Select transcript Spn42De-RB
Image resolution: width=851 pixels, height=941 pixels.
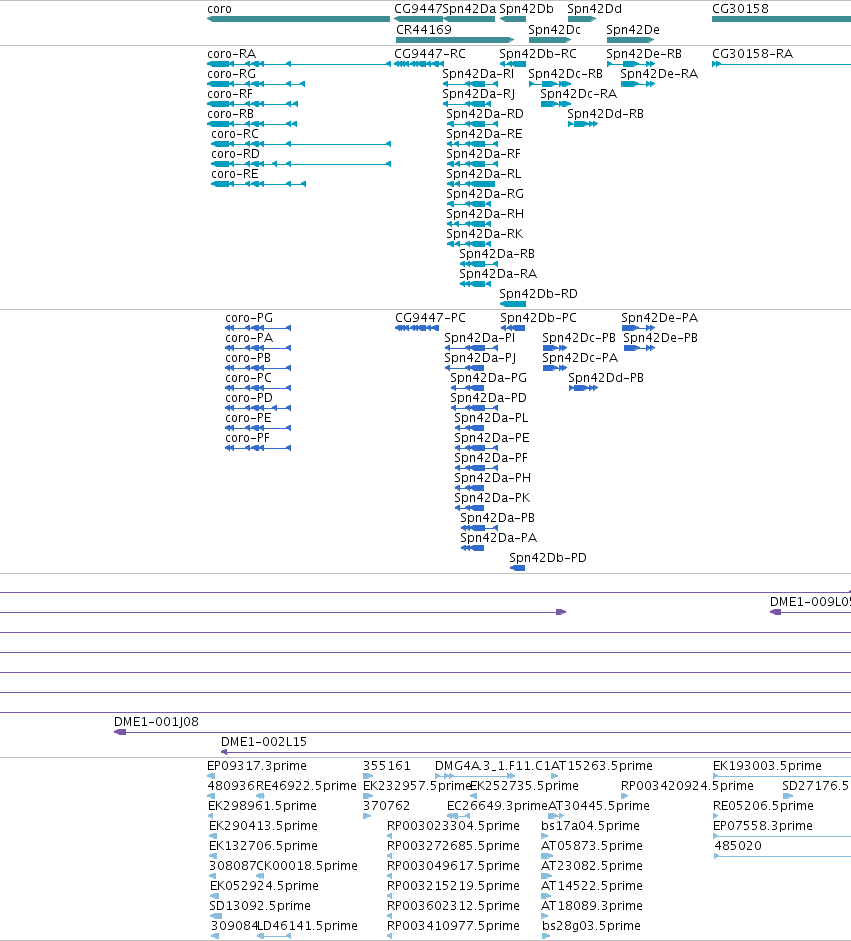point(644,54)
